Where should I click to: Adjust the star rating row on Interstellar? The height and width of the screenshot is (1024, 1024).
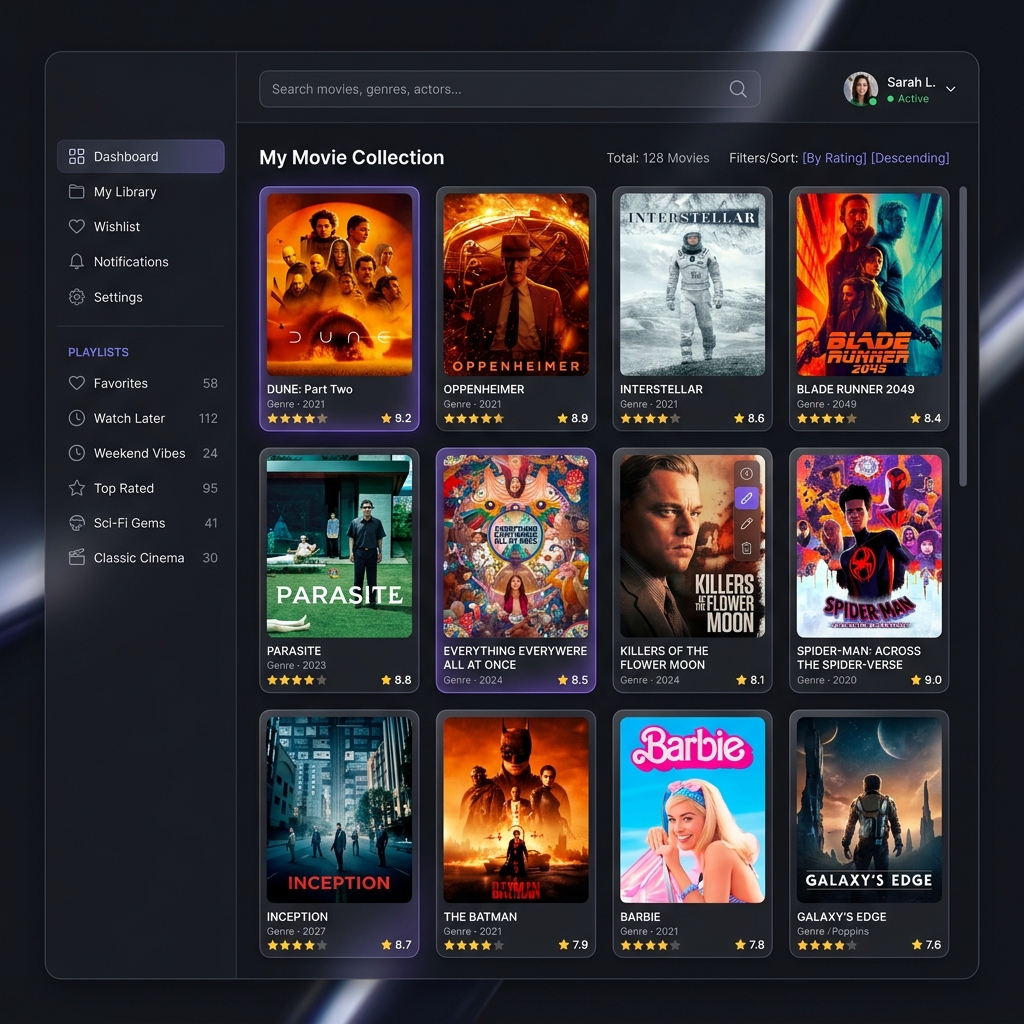tap(648, 419)
